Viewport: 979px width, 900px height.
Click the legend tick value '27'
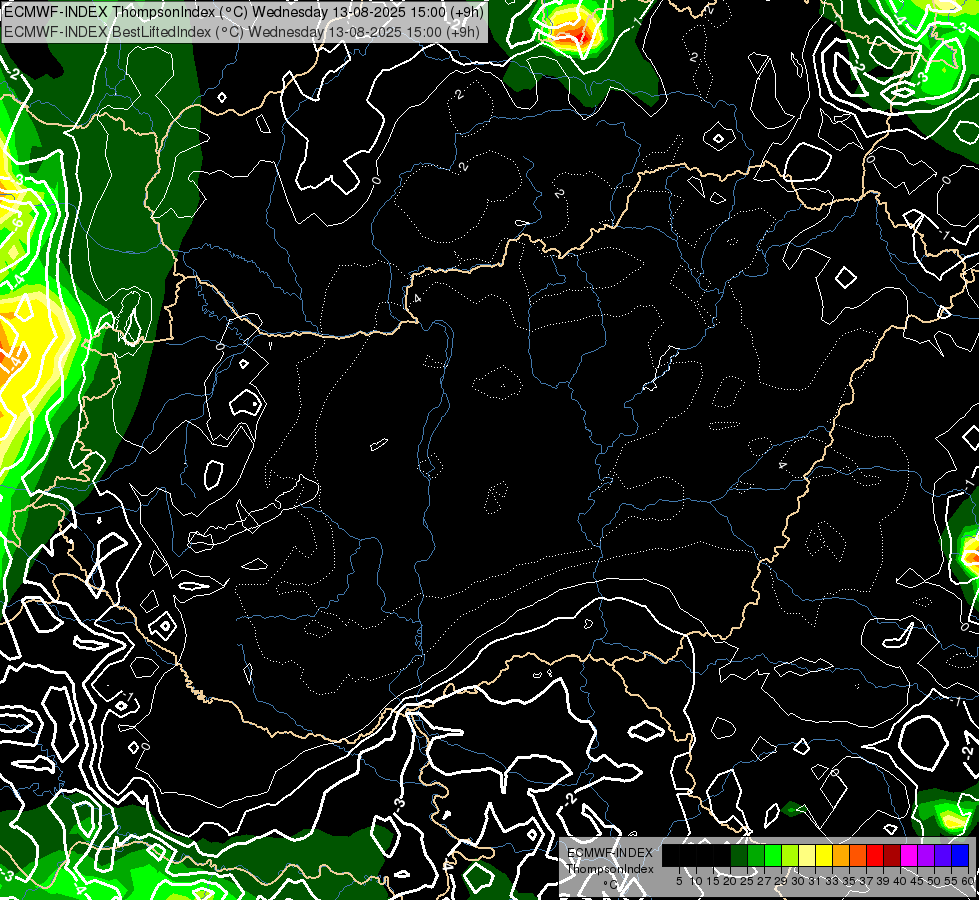pyautogui.click(x=764, y=881)
